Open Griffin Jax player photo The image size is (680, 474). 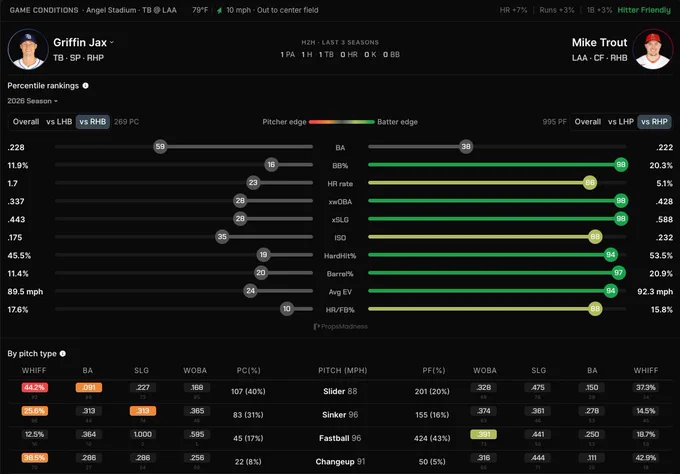28,49
